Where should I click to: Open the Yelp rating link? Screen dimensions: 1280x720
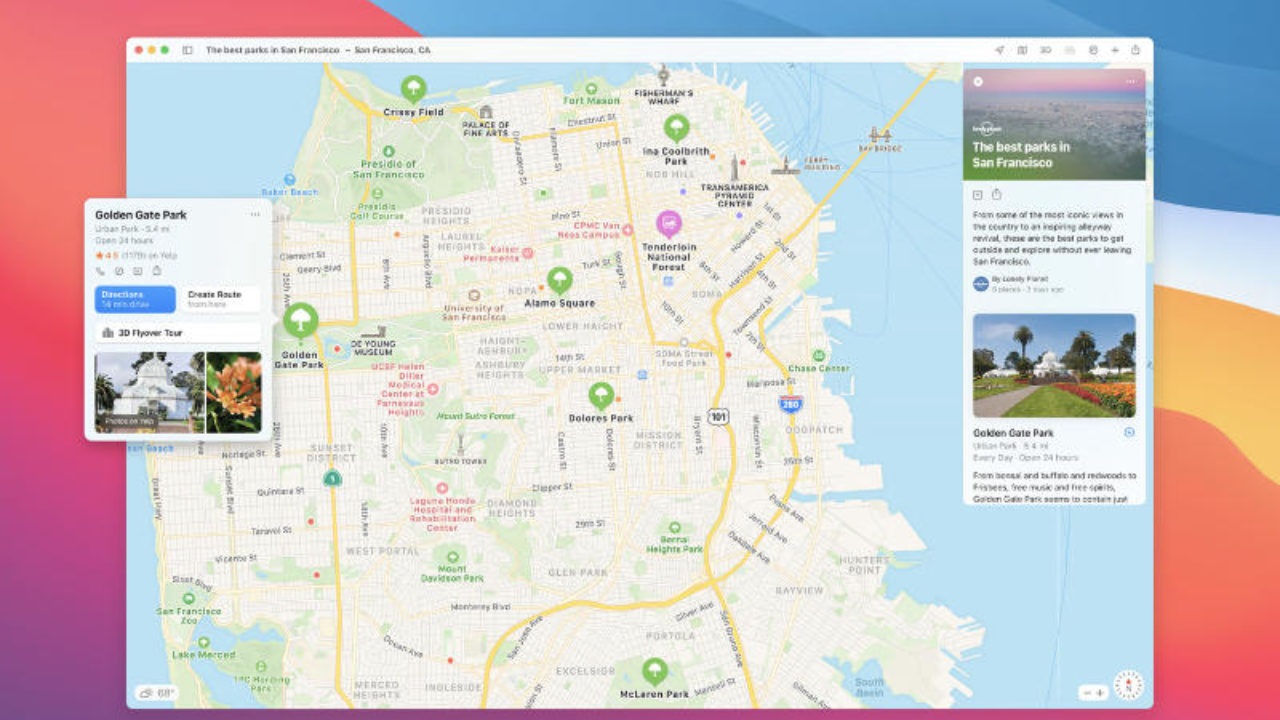click(134, 255)
